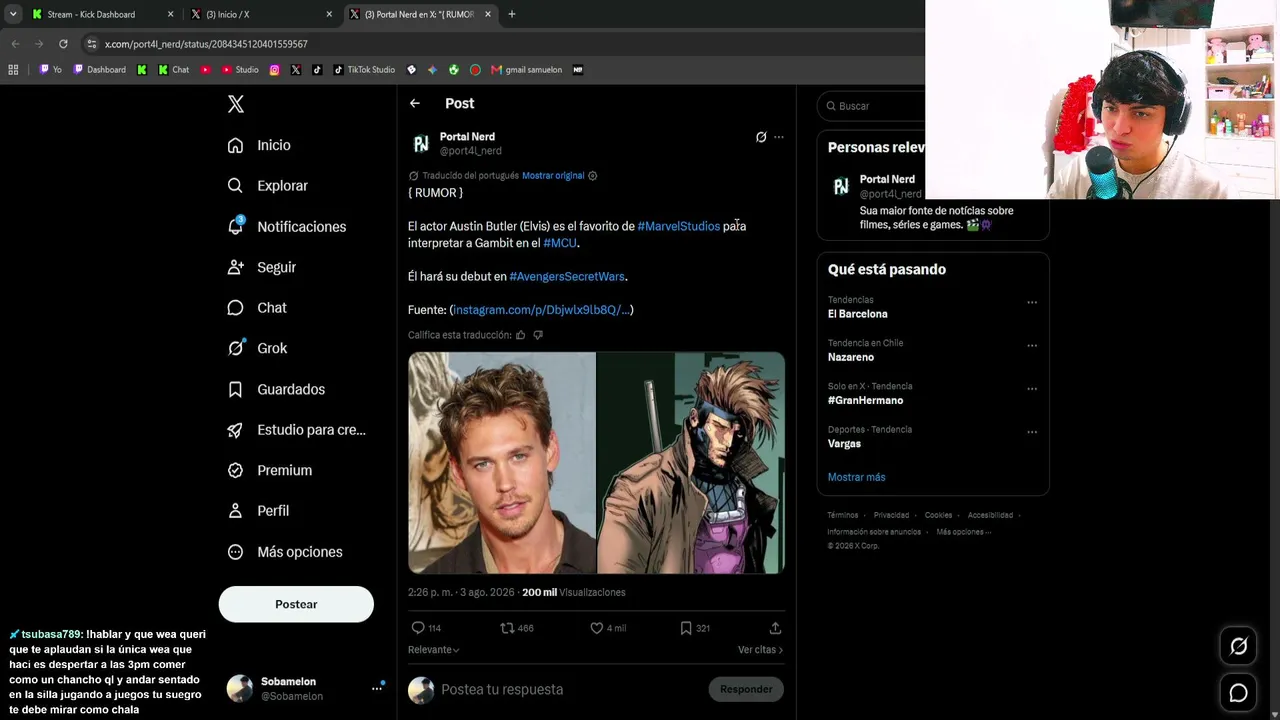The width and height of the screenshot is (1280, 720).
Task: Click the share icon on the post
Action: click(x=775, y=628)
